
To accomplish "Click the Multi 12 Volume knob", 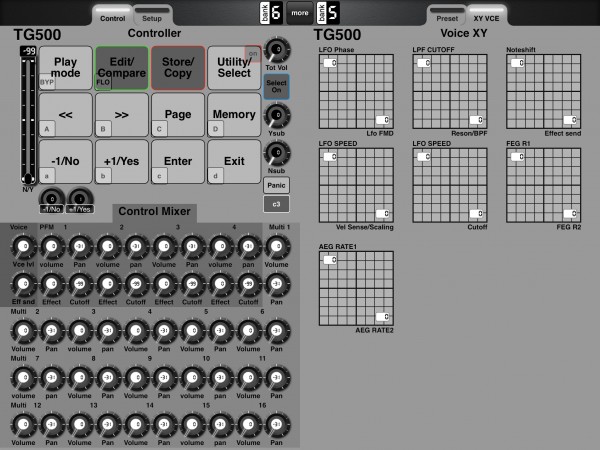I will coord(24,425).
